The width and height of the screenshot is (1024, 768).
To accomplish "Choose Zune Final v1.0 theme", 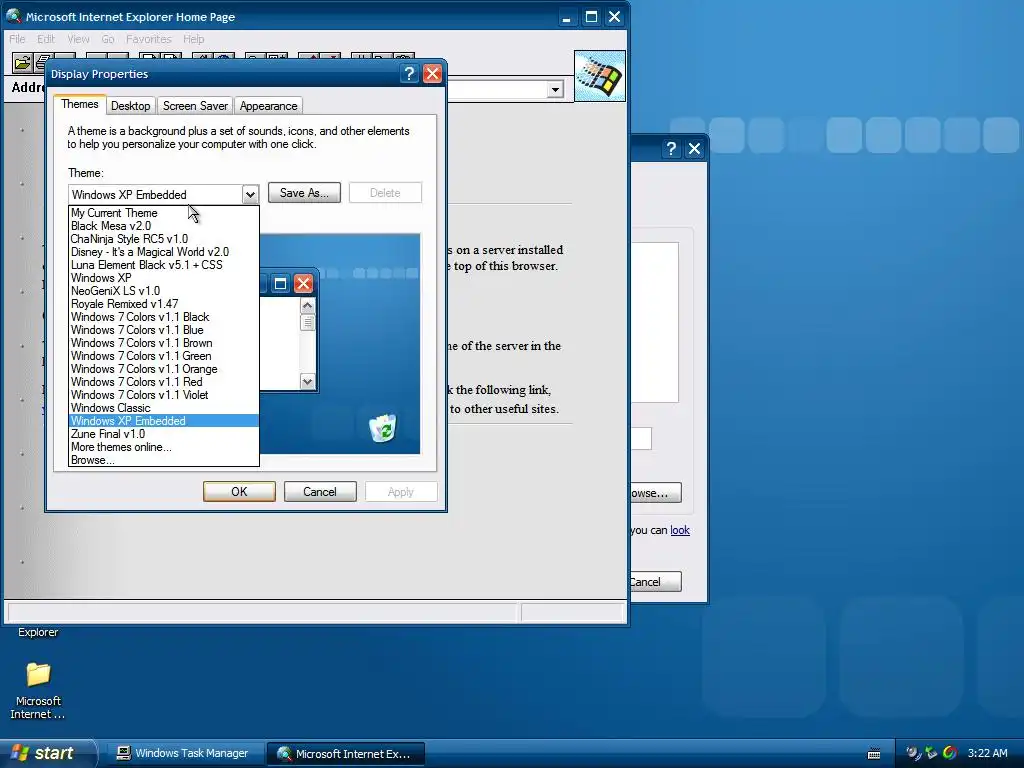I will coord(164,434).
